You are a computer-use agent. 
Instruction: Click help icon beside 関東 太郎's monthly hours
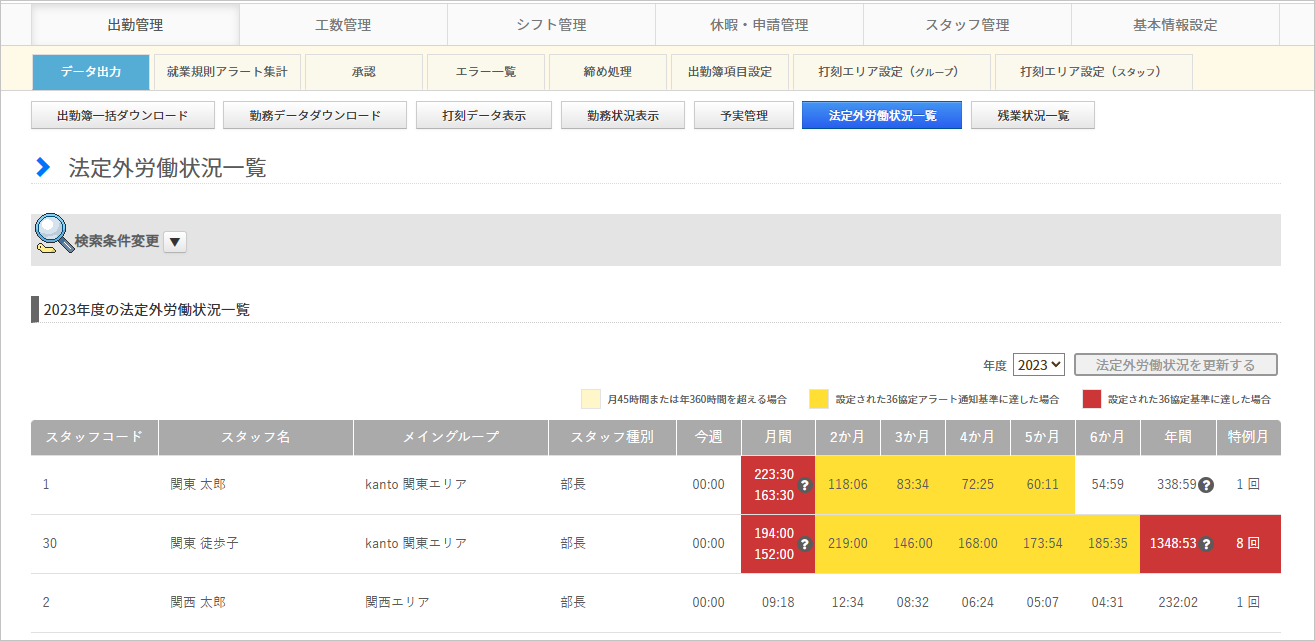[804, 485]
